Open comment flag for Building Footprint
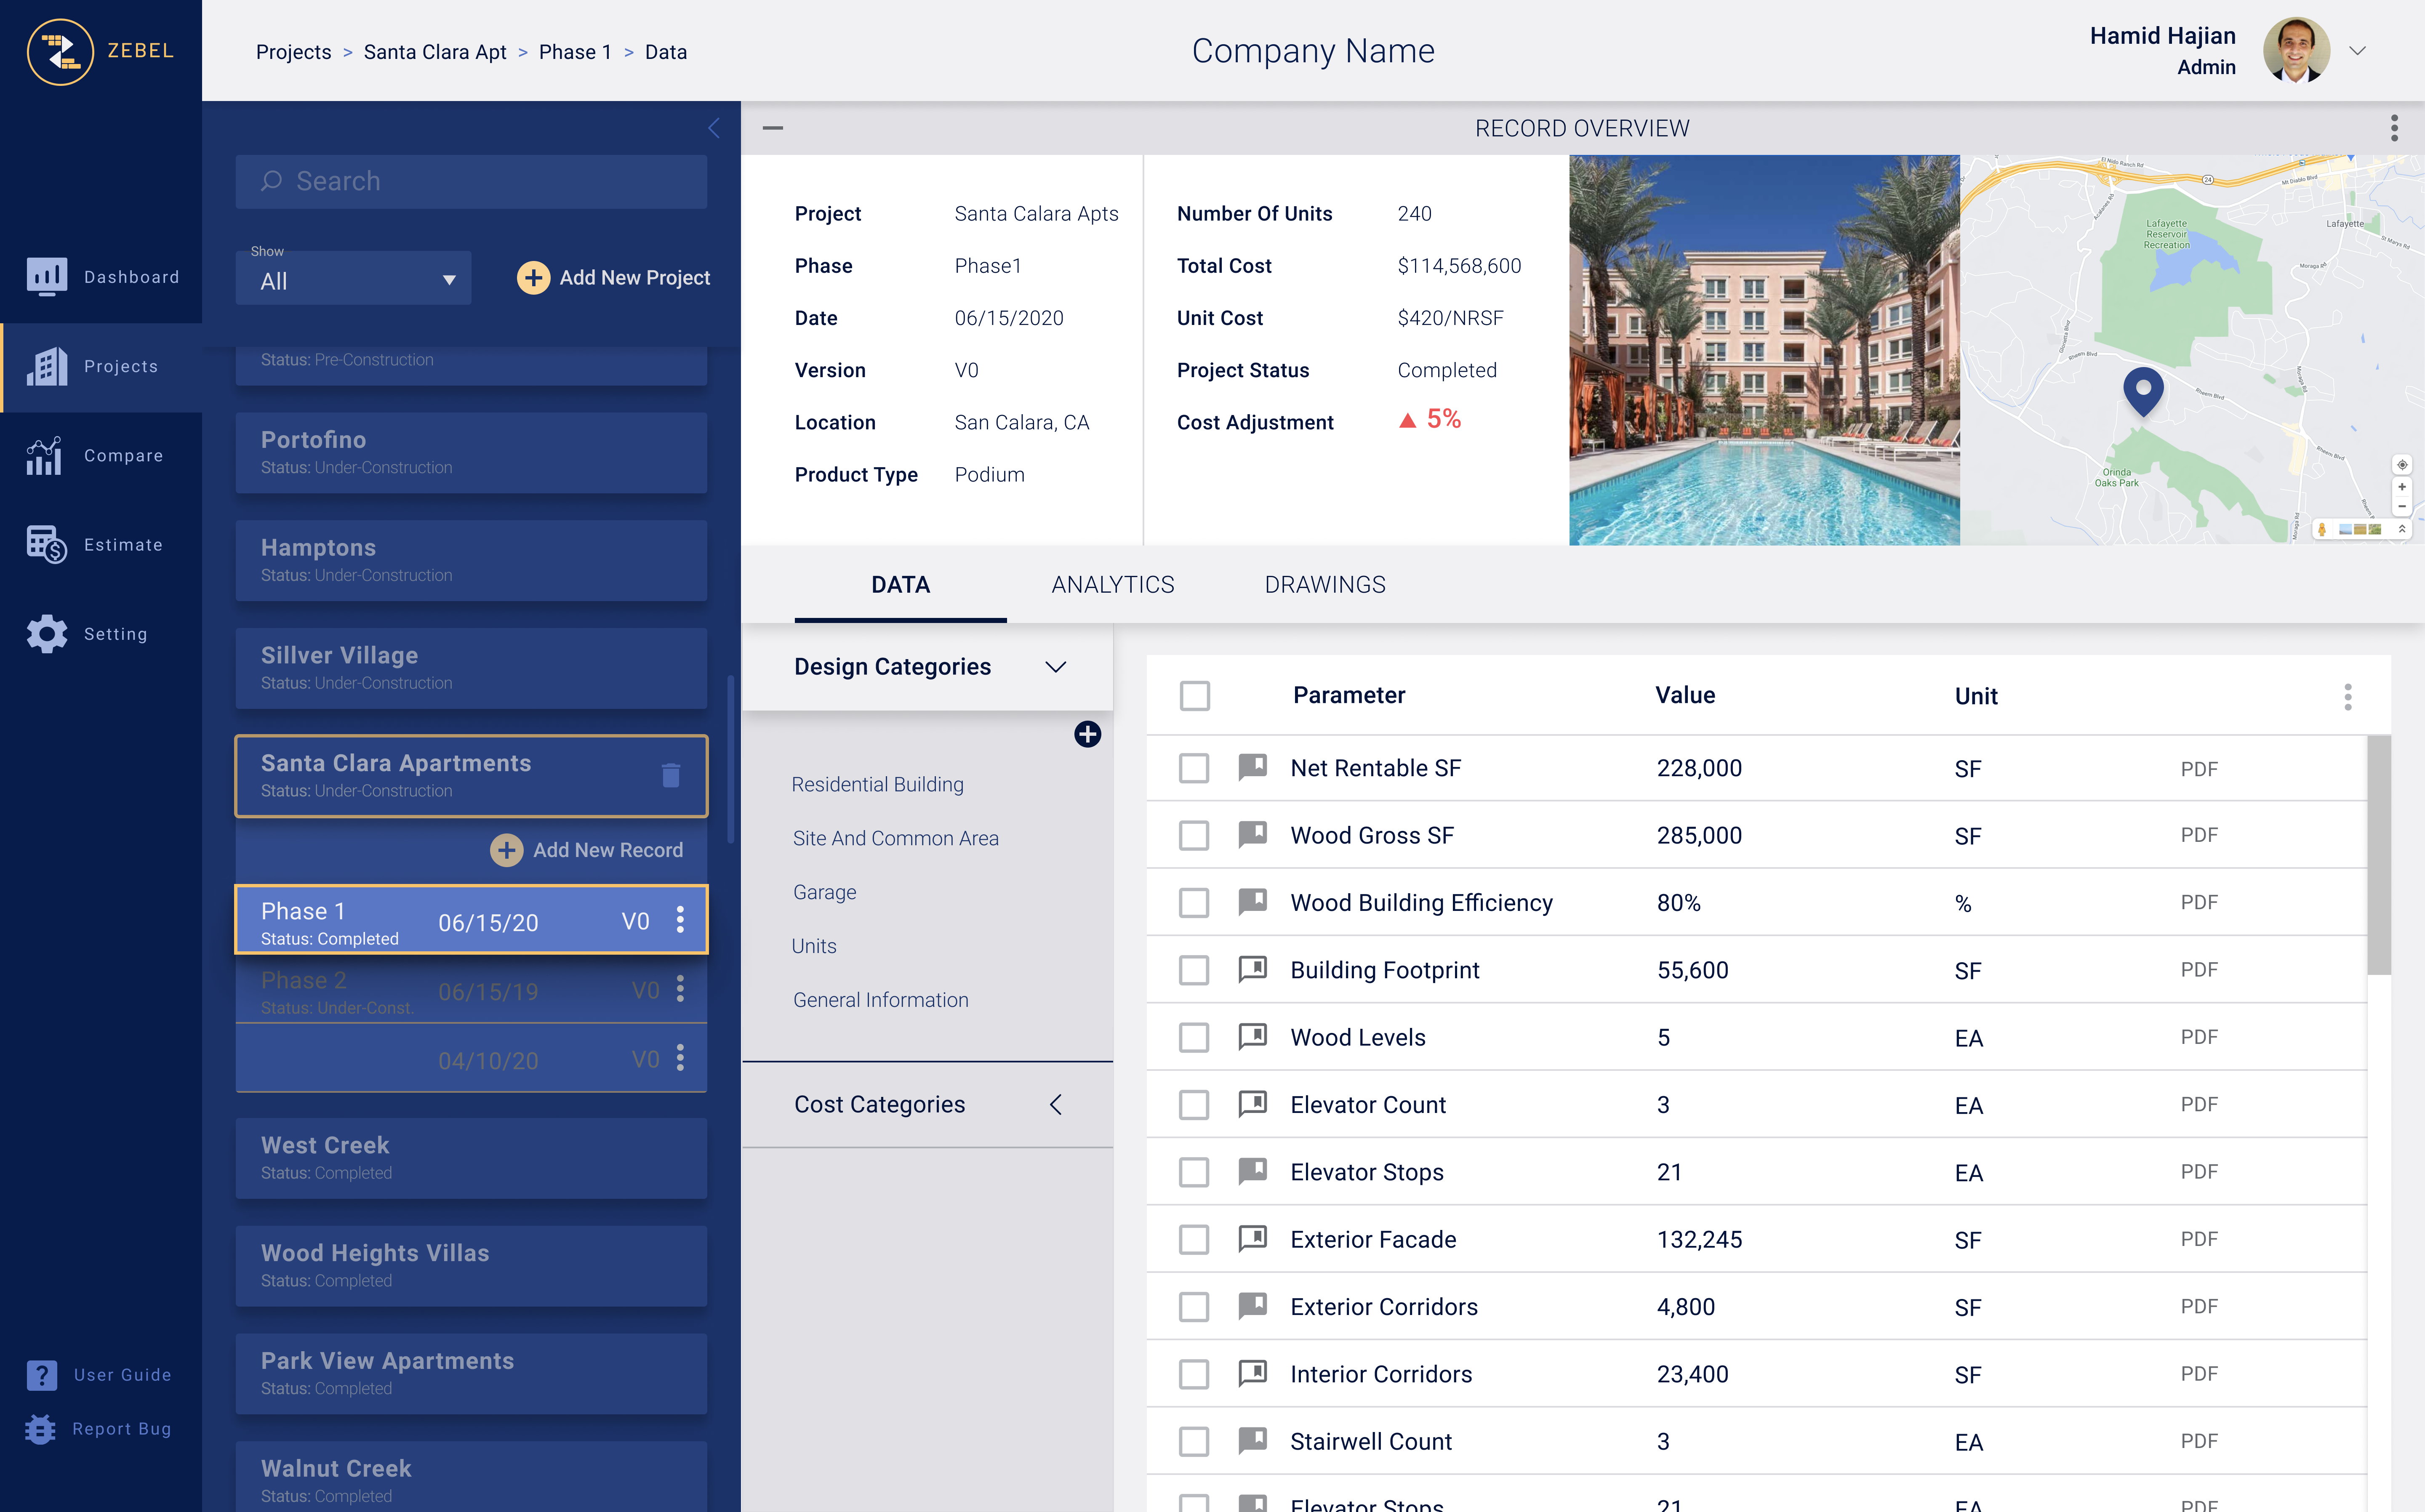 tap(1253, 969)
